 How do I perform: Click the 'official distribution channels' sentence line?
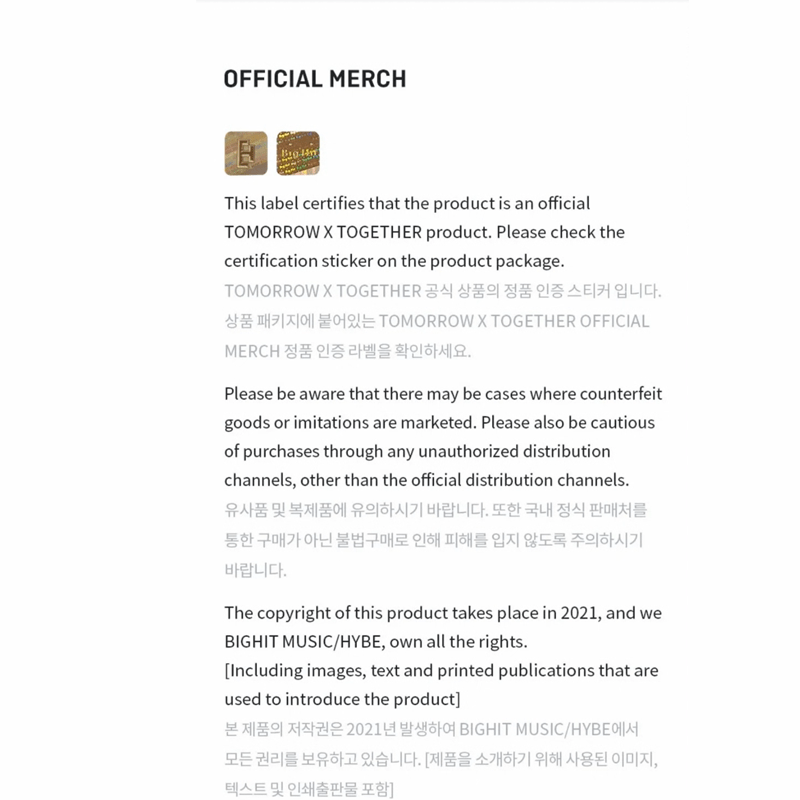[426, 480]
